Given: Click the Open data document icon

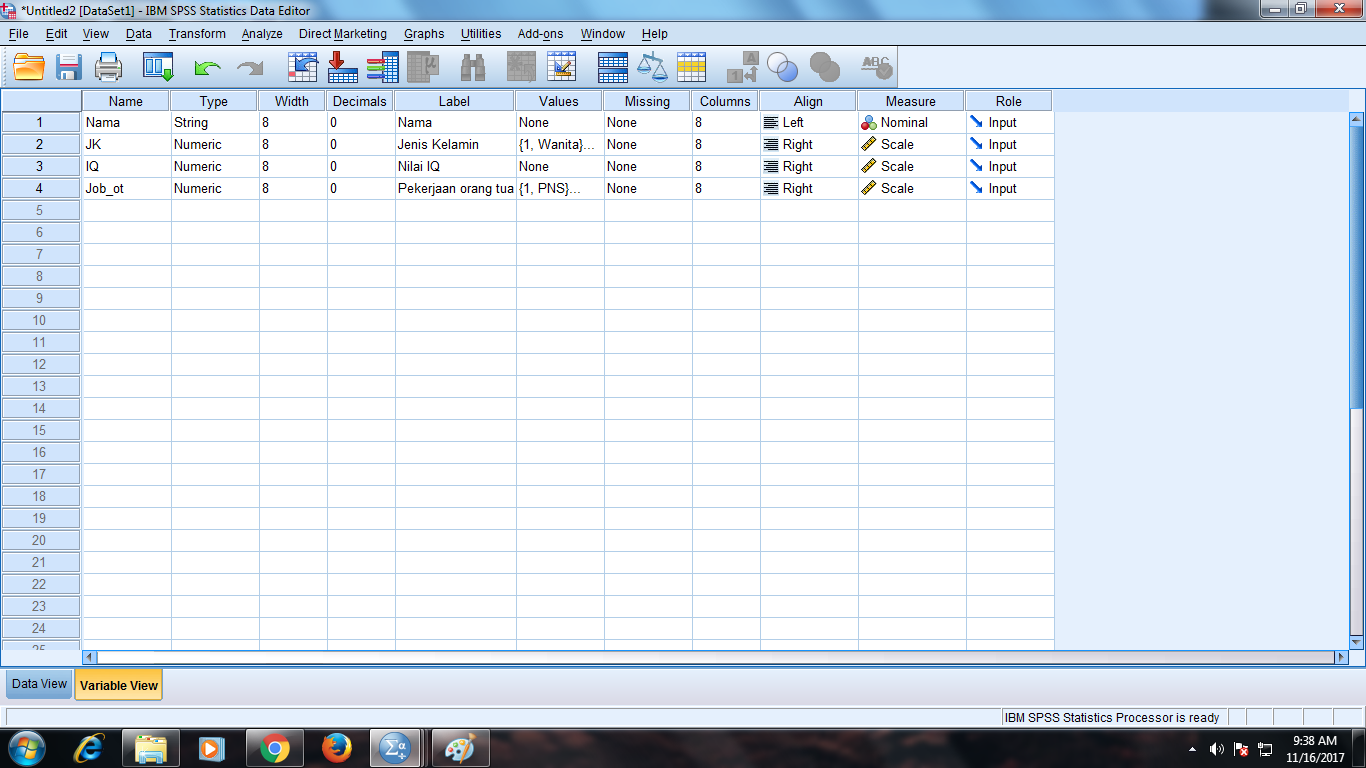Looking at the screenshot, I should coord(29,67).
